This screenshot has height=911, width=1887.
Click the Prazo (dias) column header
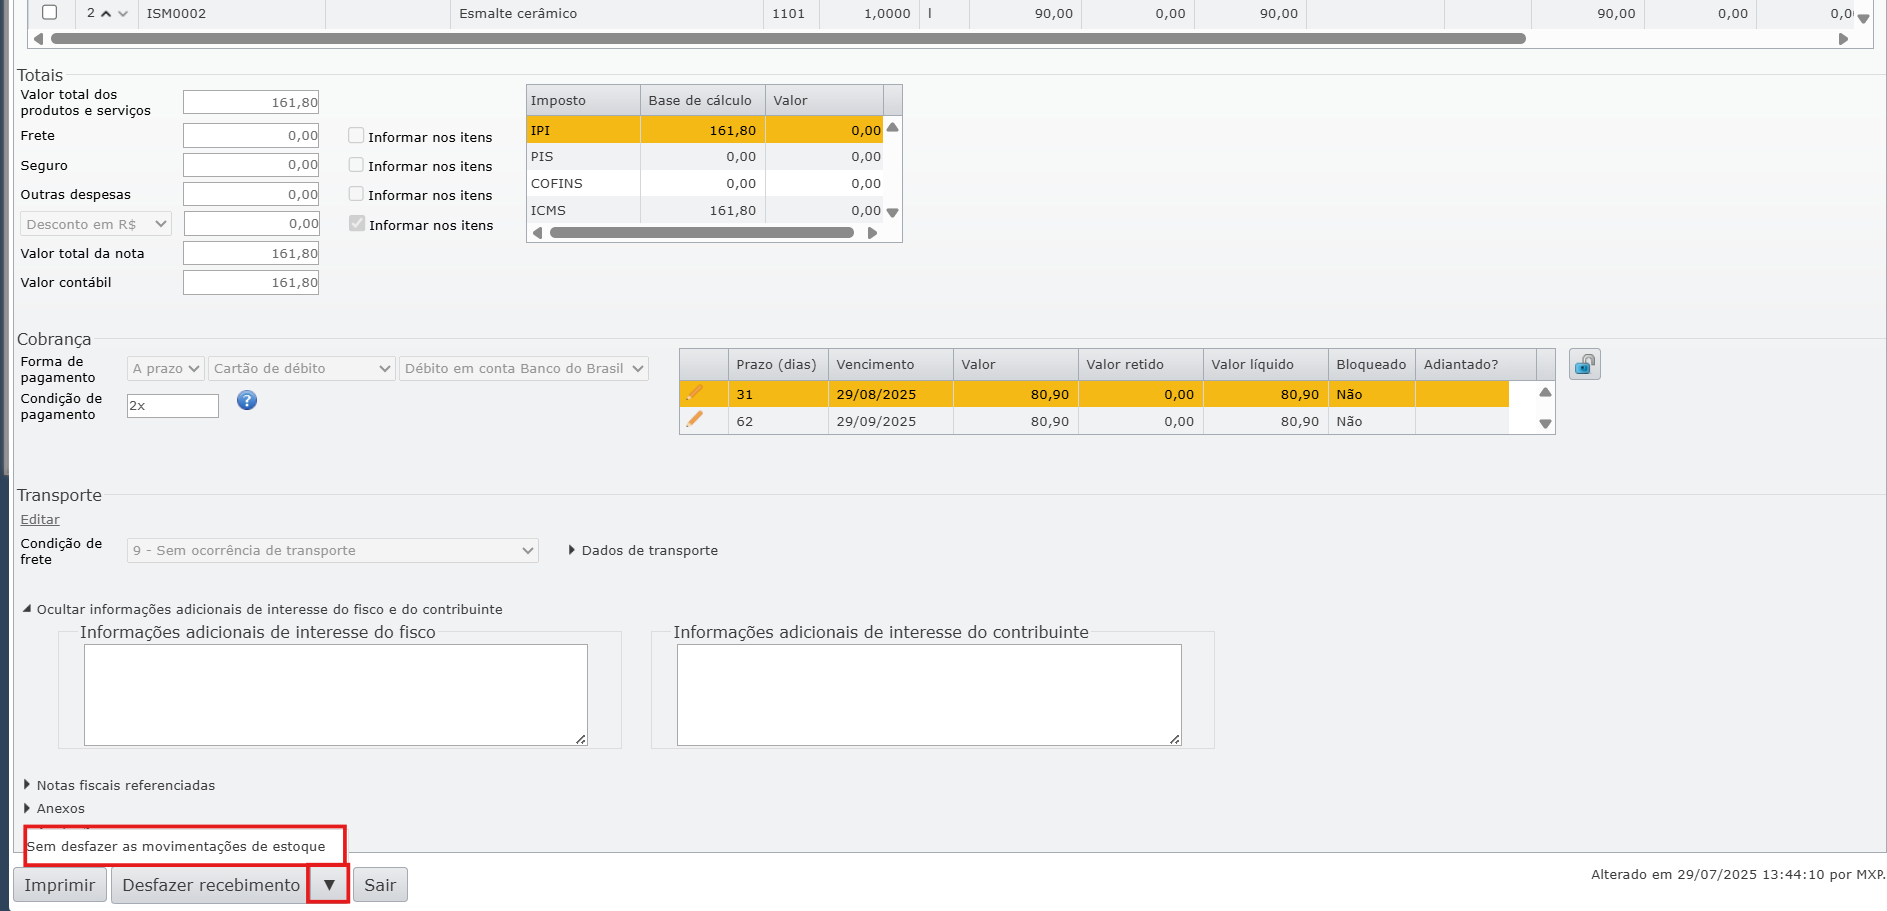(778, 365)
